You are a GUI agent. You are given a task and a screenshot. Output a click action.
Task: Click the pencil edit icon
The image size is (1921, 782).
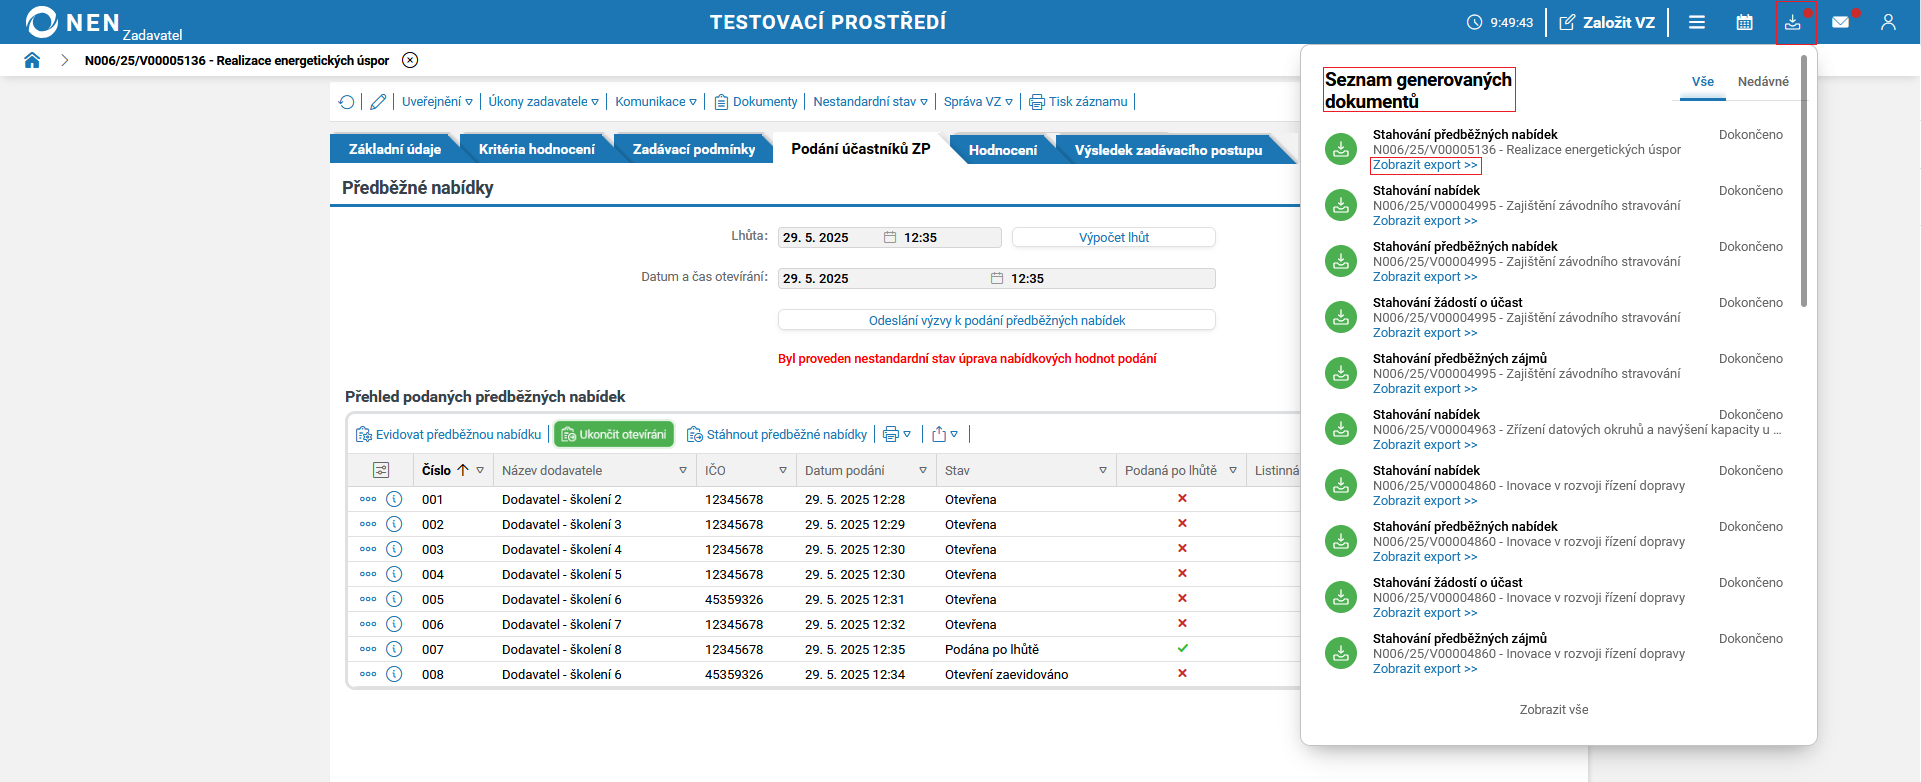[378, 102]
